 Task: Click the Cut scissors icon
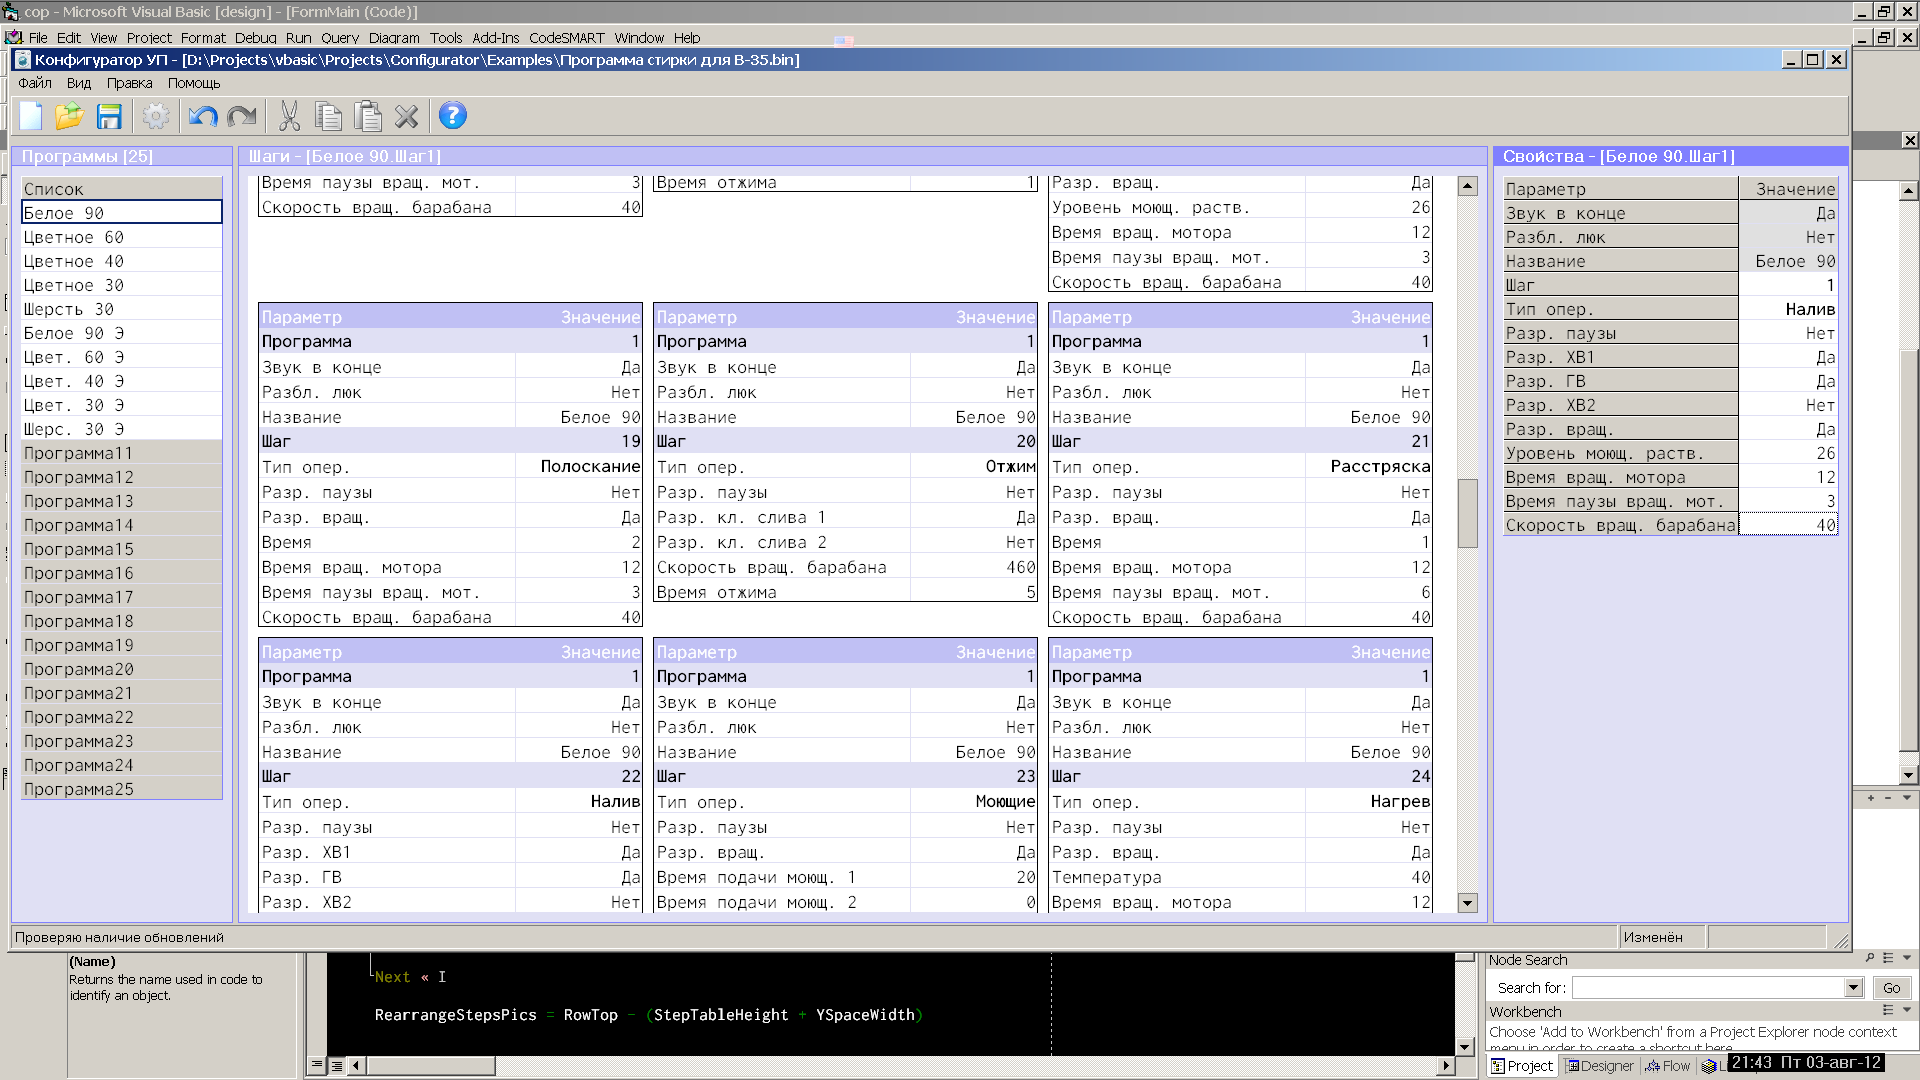(x=289, y=116)
